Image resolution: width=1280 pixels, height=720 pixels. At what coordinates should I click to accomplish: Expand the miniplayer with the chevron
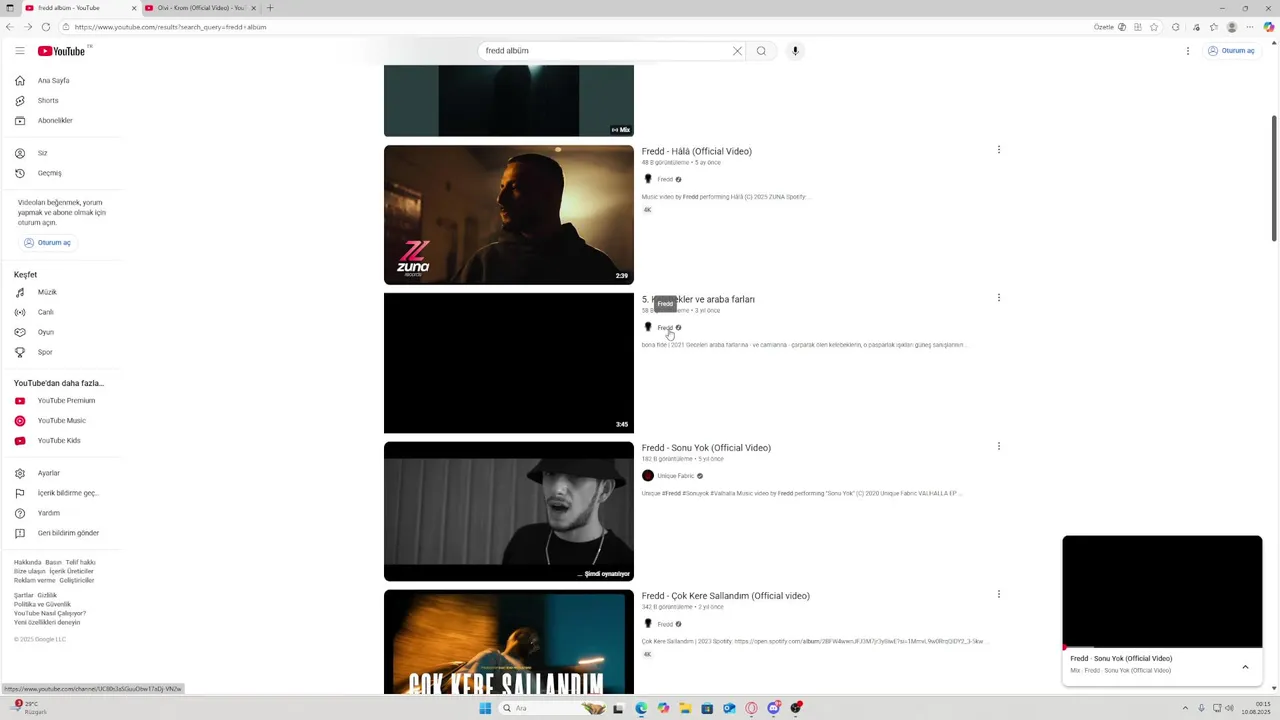pos(1245,667)
